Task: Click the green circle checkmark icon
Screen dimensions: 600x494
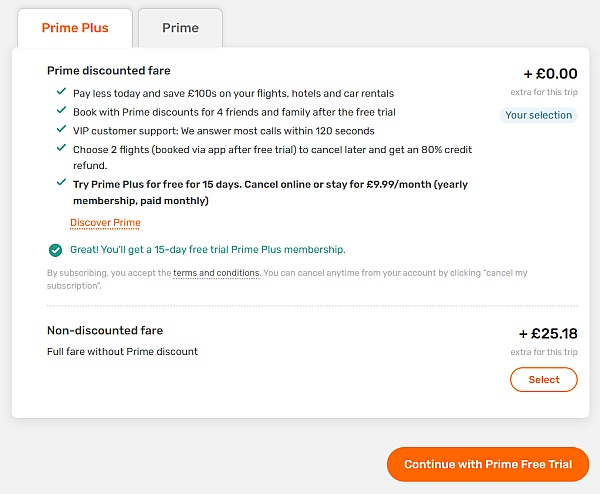Action: tap(55, 250)
